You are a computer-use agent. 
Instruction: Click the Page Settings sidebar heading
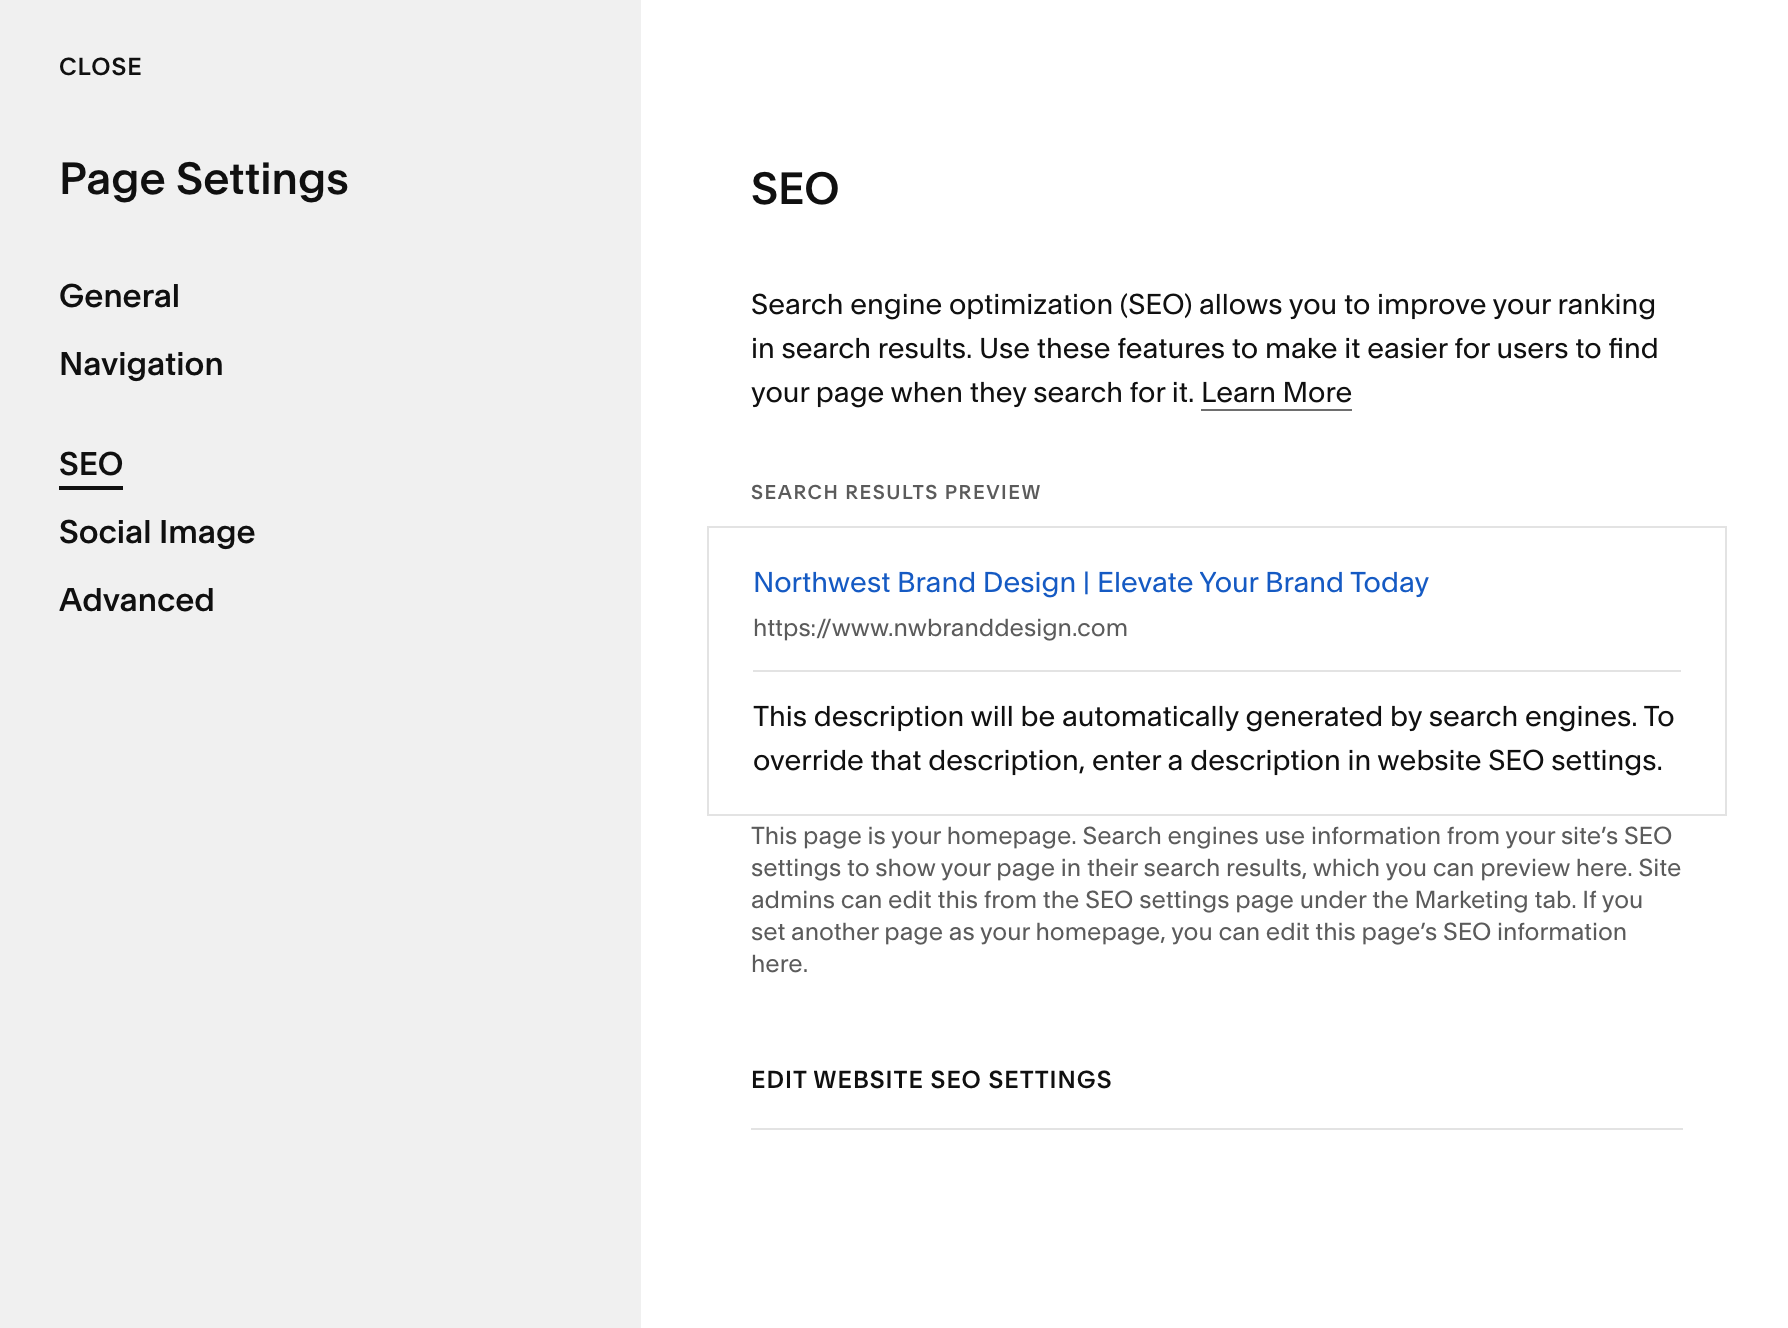[x=204, y=179]
